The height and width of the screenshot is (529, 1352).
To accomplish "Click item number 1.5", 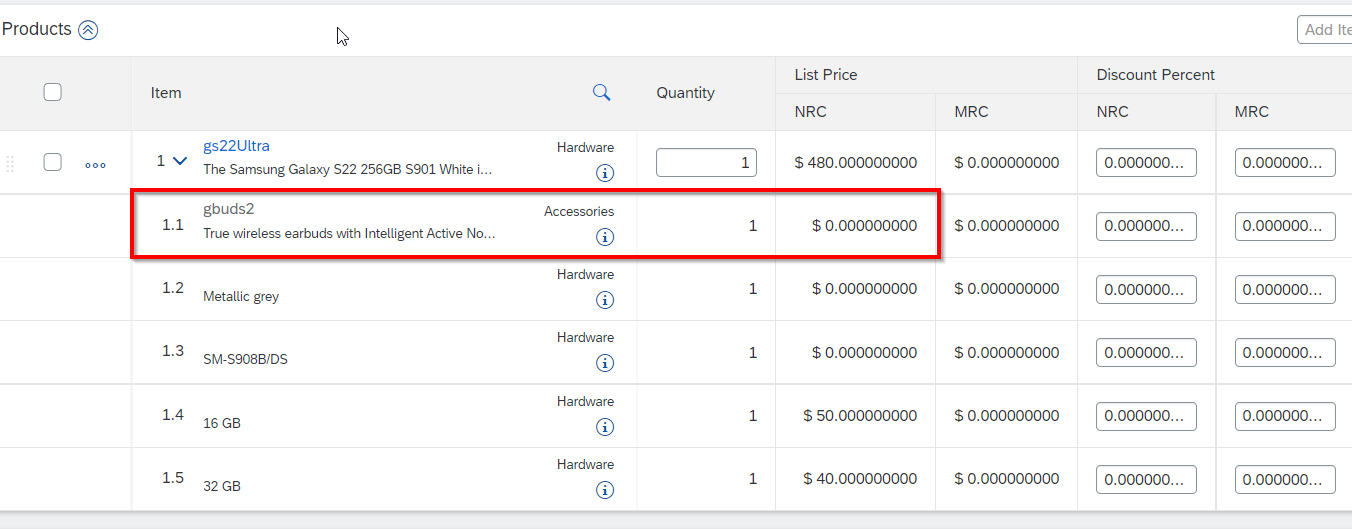I will (x=173, y=477).
